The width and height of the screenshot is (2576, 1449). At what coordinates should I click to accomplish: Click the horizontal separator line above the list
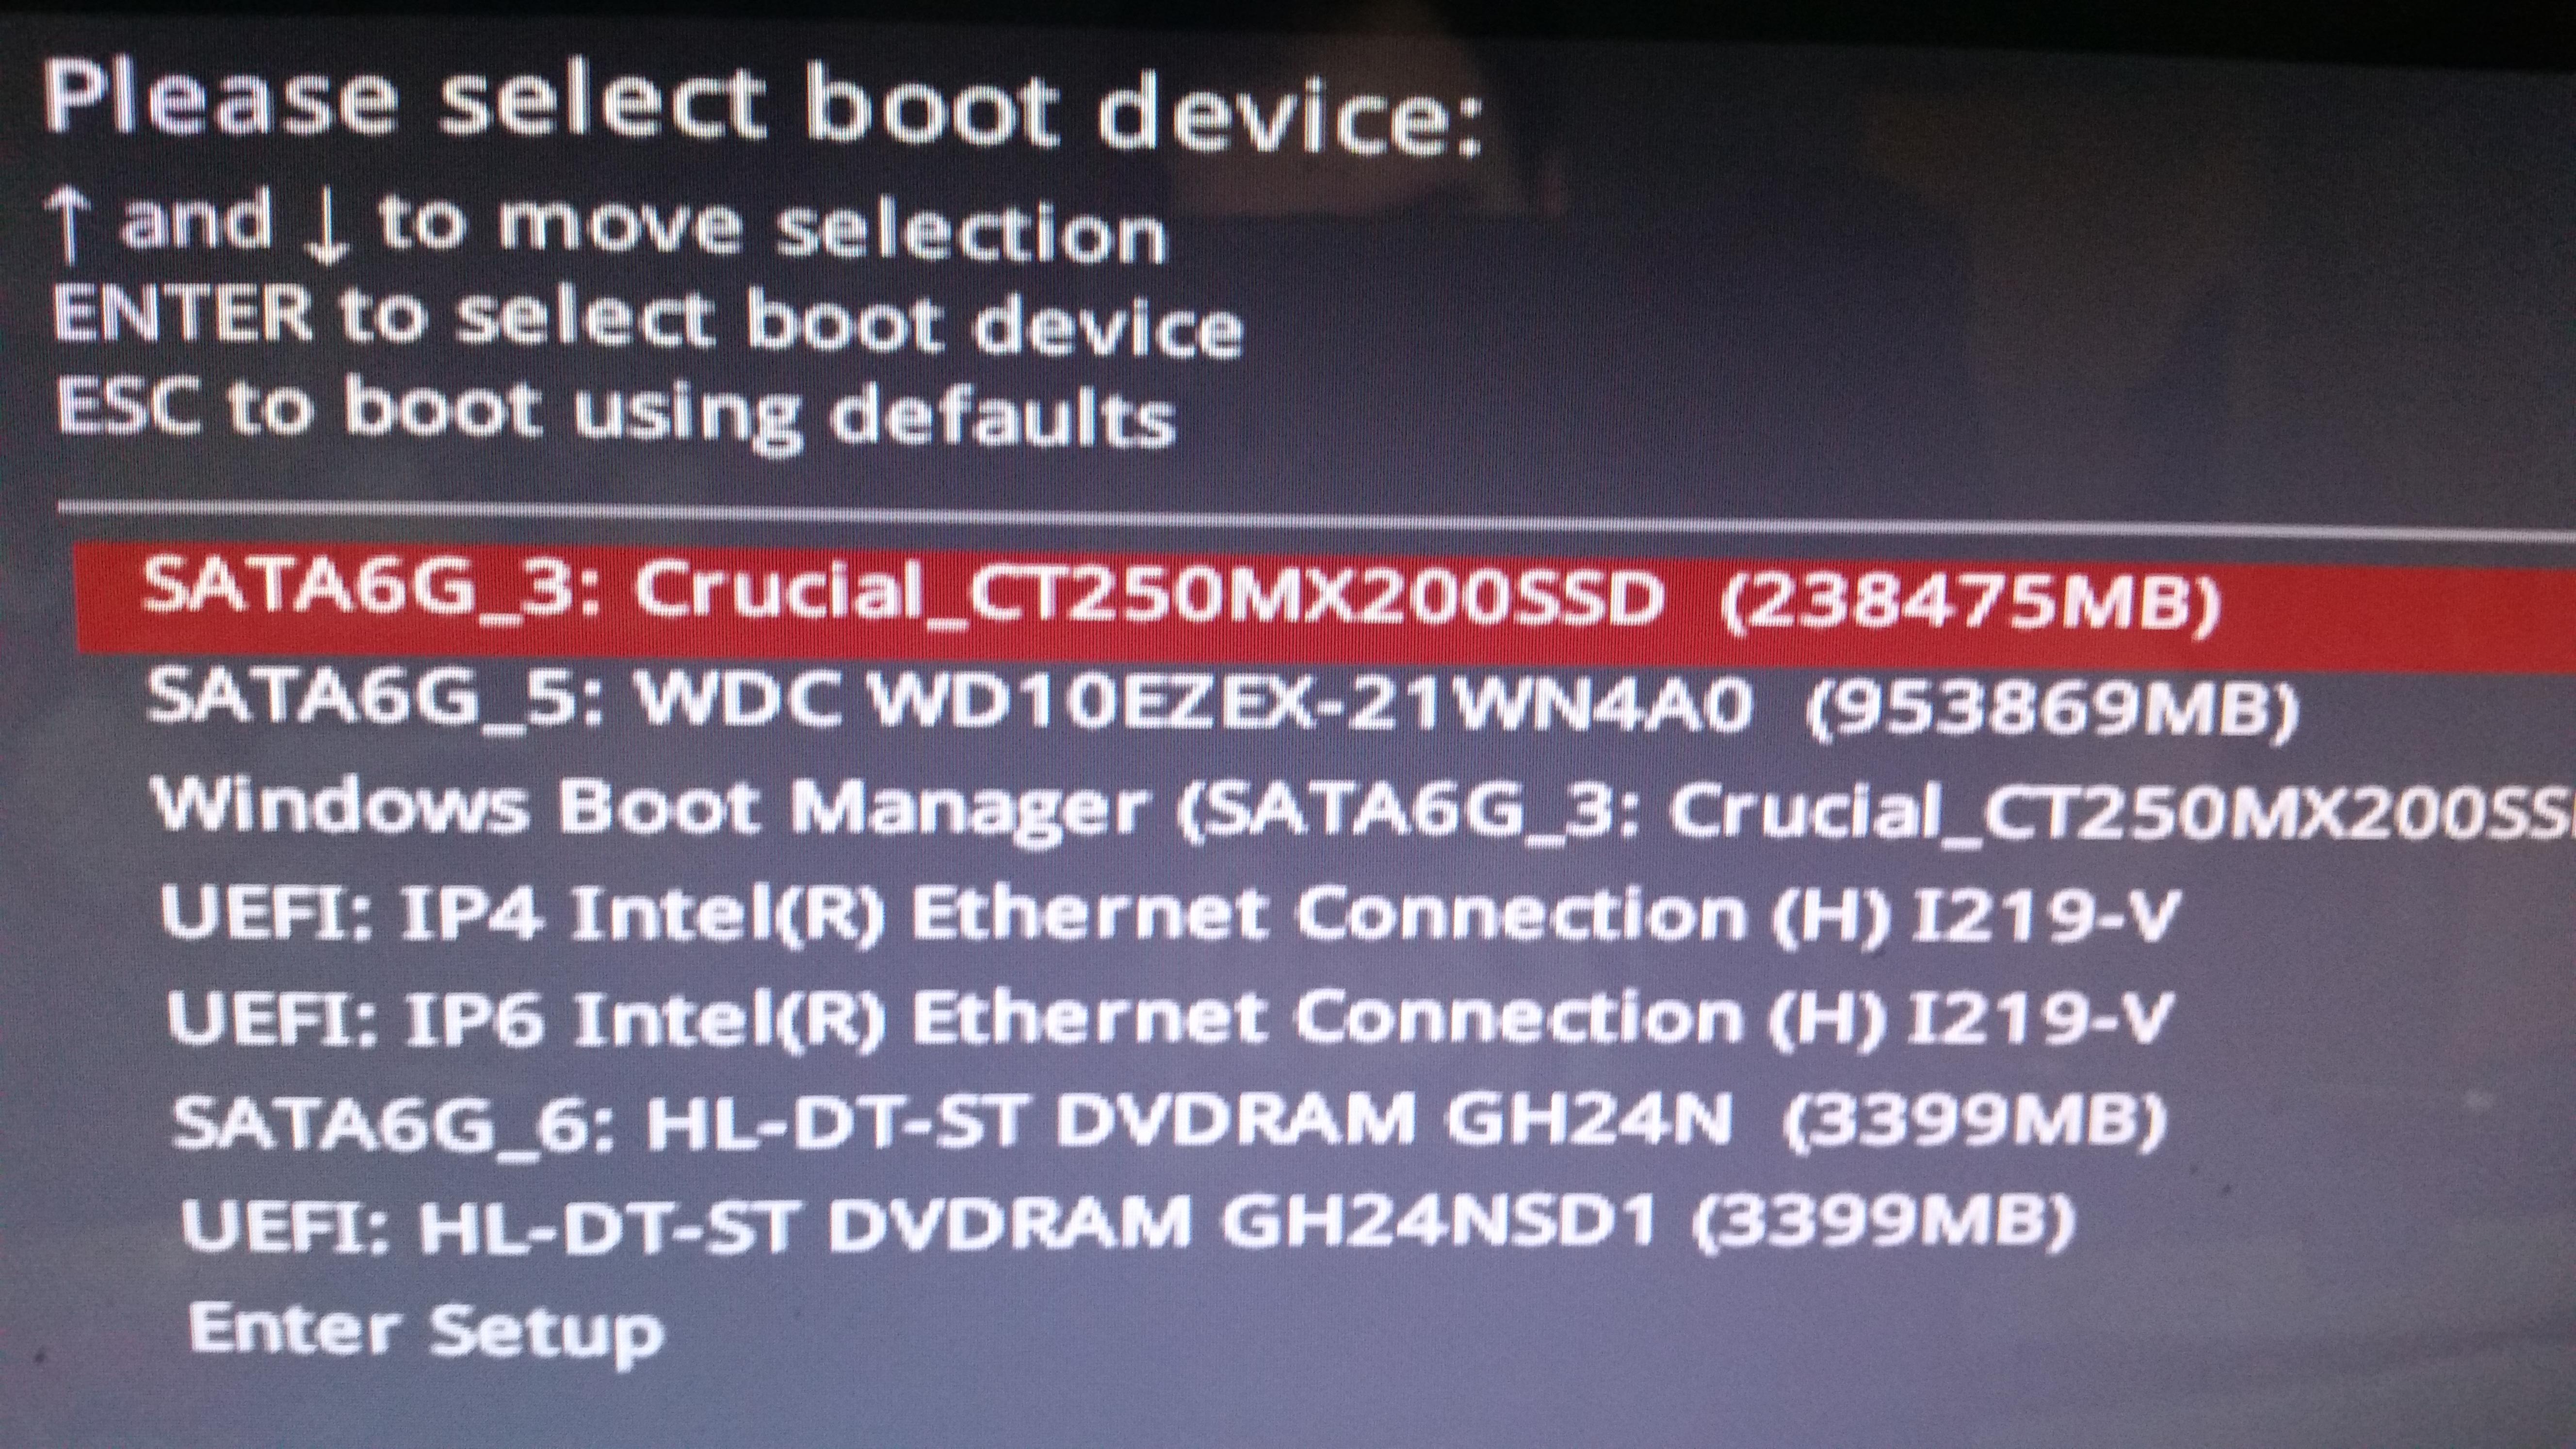(1316, 517)
